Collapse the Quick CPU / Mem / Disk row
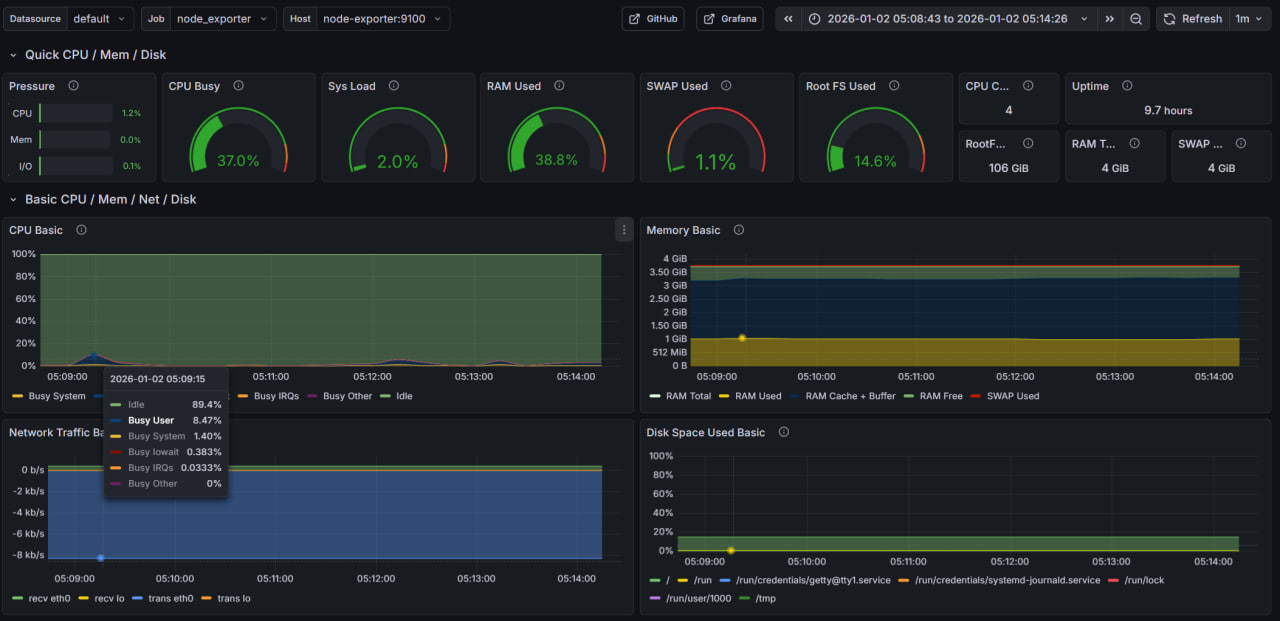This screenshot has width=1280, height=621. click(x=13, y=55)
